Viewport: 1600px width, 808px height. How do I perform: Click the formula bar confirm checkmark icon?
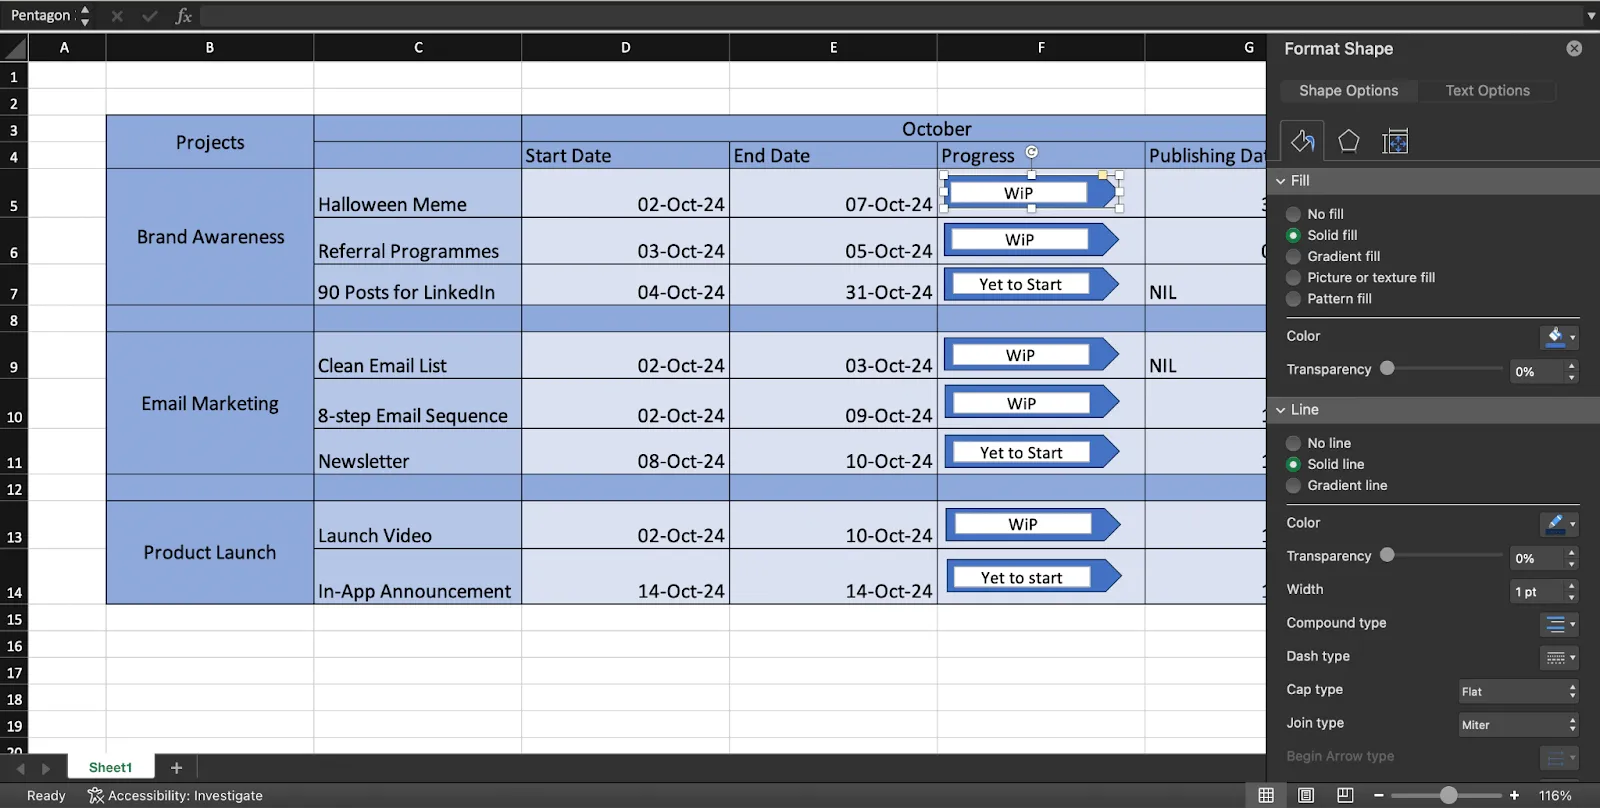[x=150, y=16]
